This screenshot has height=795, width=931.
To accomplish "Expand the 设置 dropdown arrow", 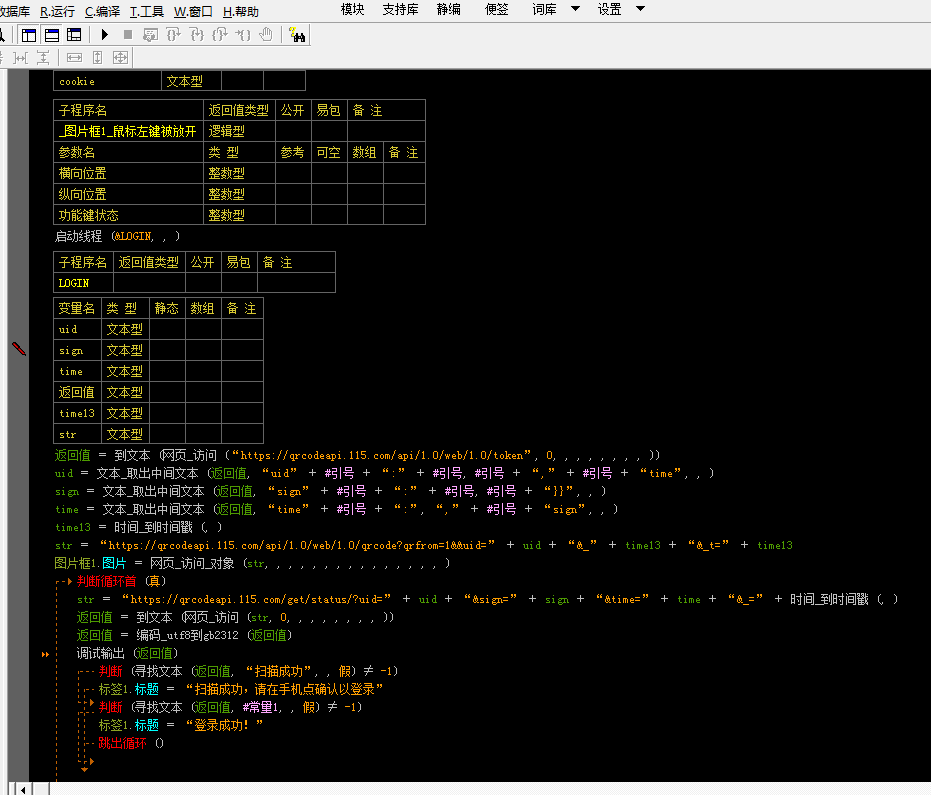I will tap(640, 9).
